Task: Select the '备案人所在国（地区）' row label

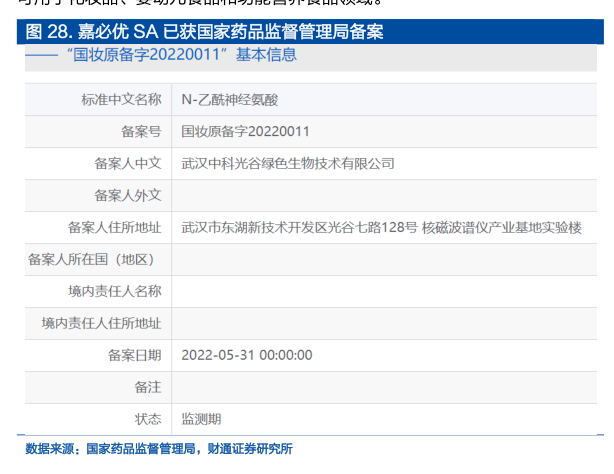Action: [93, 259]
